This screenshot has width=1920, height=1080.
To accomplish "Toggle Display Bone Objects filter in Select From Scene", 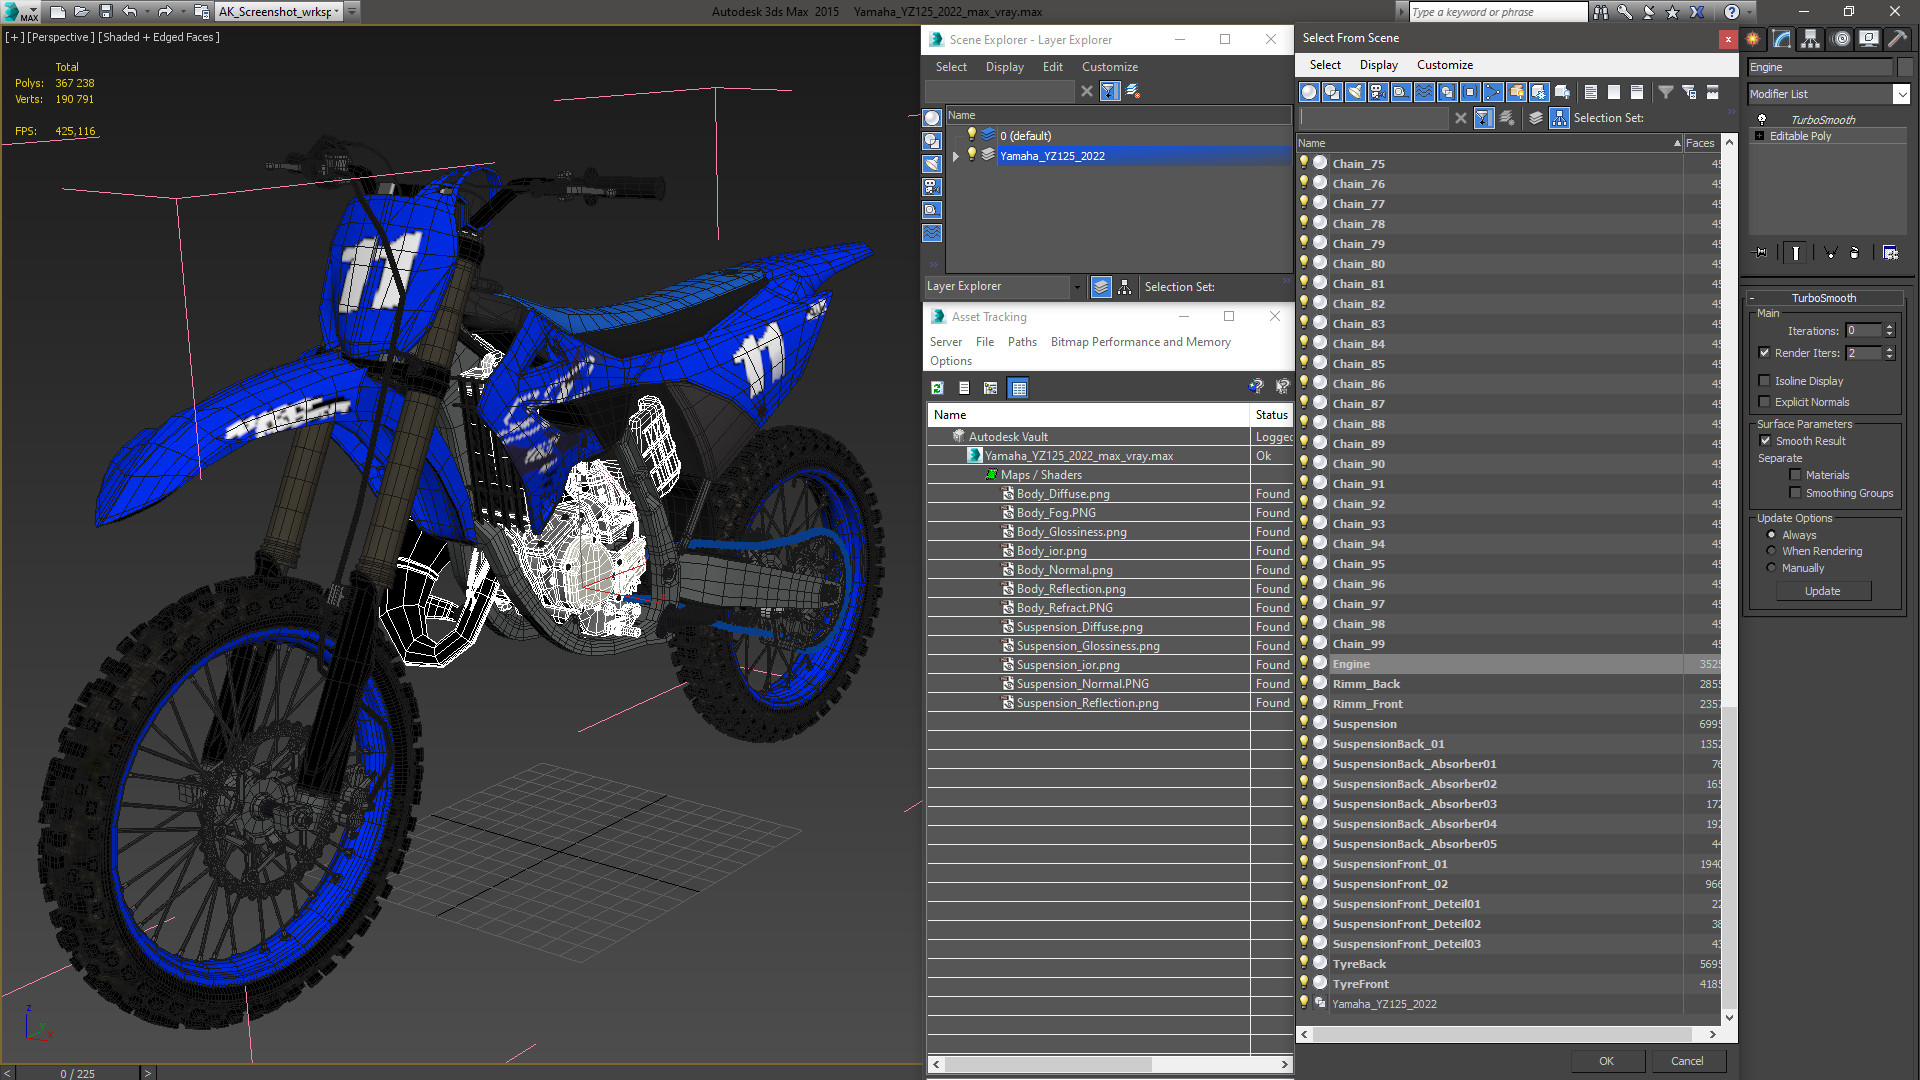I will 1493,92.
